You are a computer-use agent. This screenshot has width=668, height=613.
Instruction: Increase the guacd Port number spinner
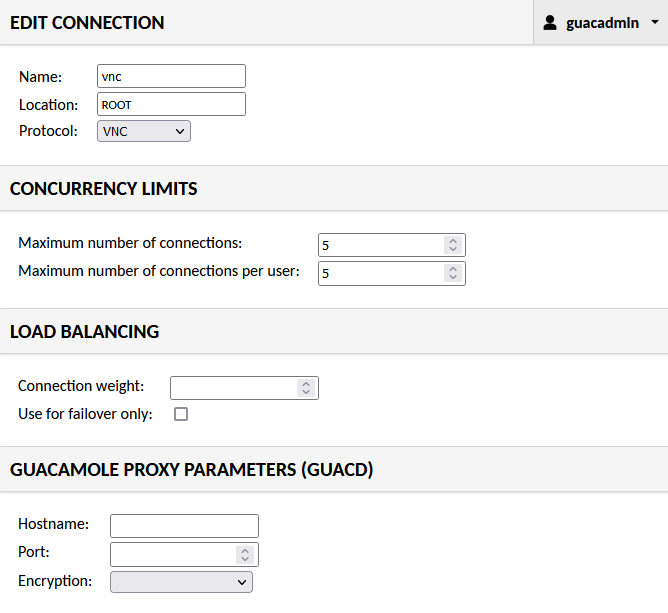(245, 550)
